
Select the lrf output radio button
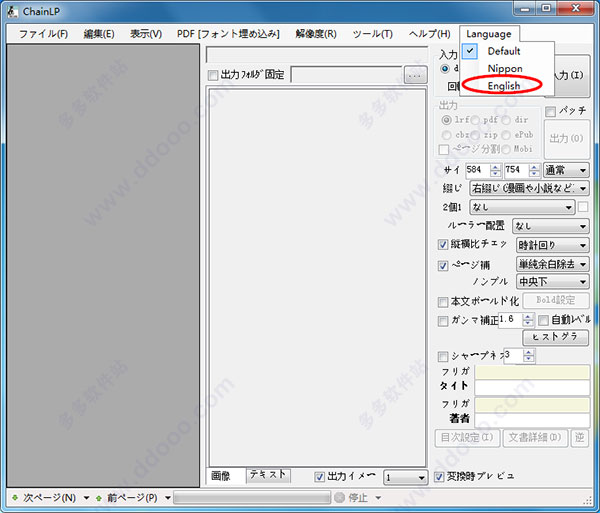446,120
